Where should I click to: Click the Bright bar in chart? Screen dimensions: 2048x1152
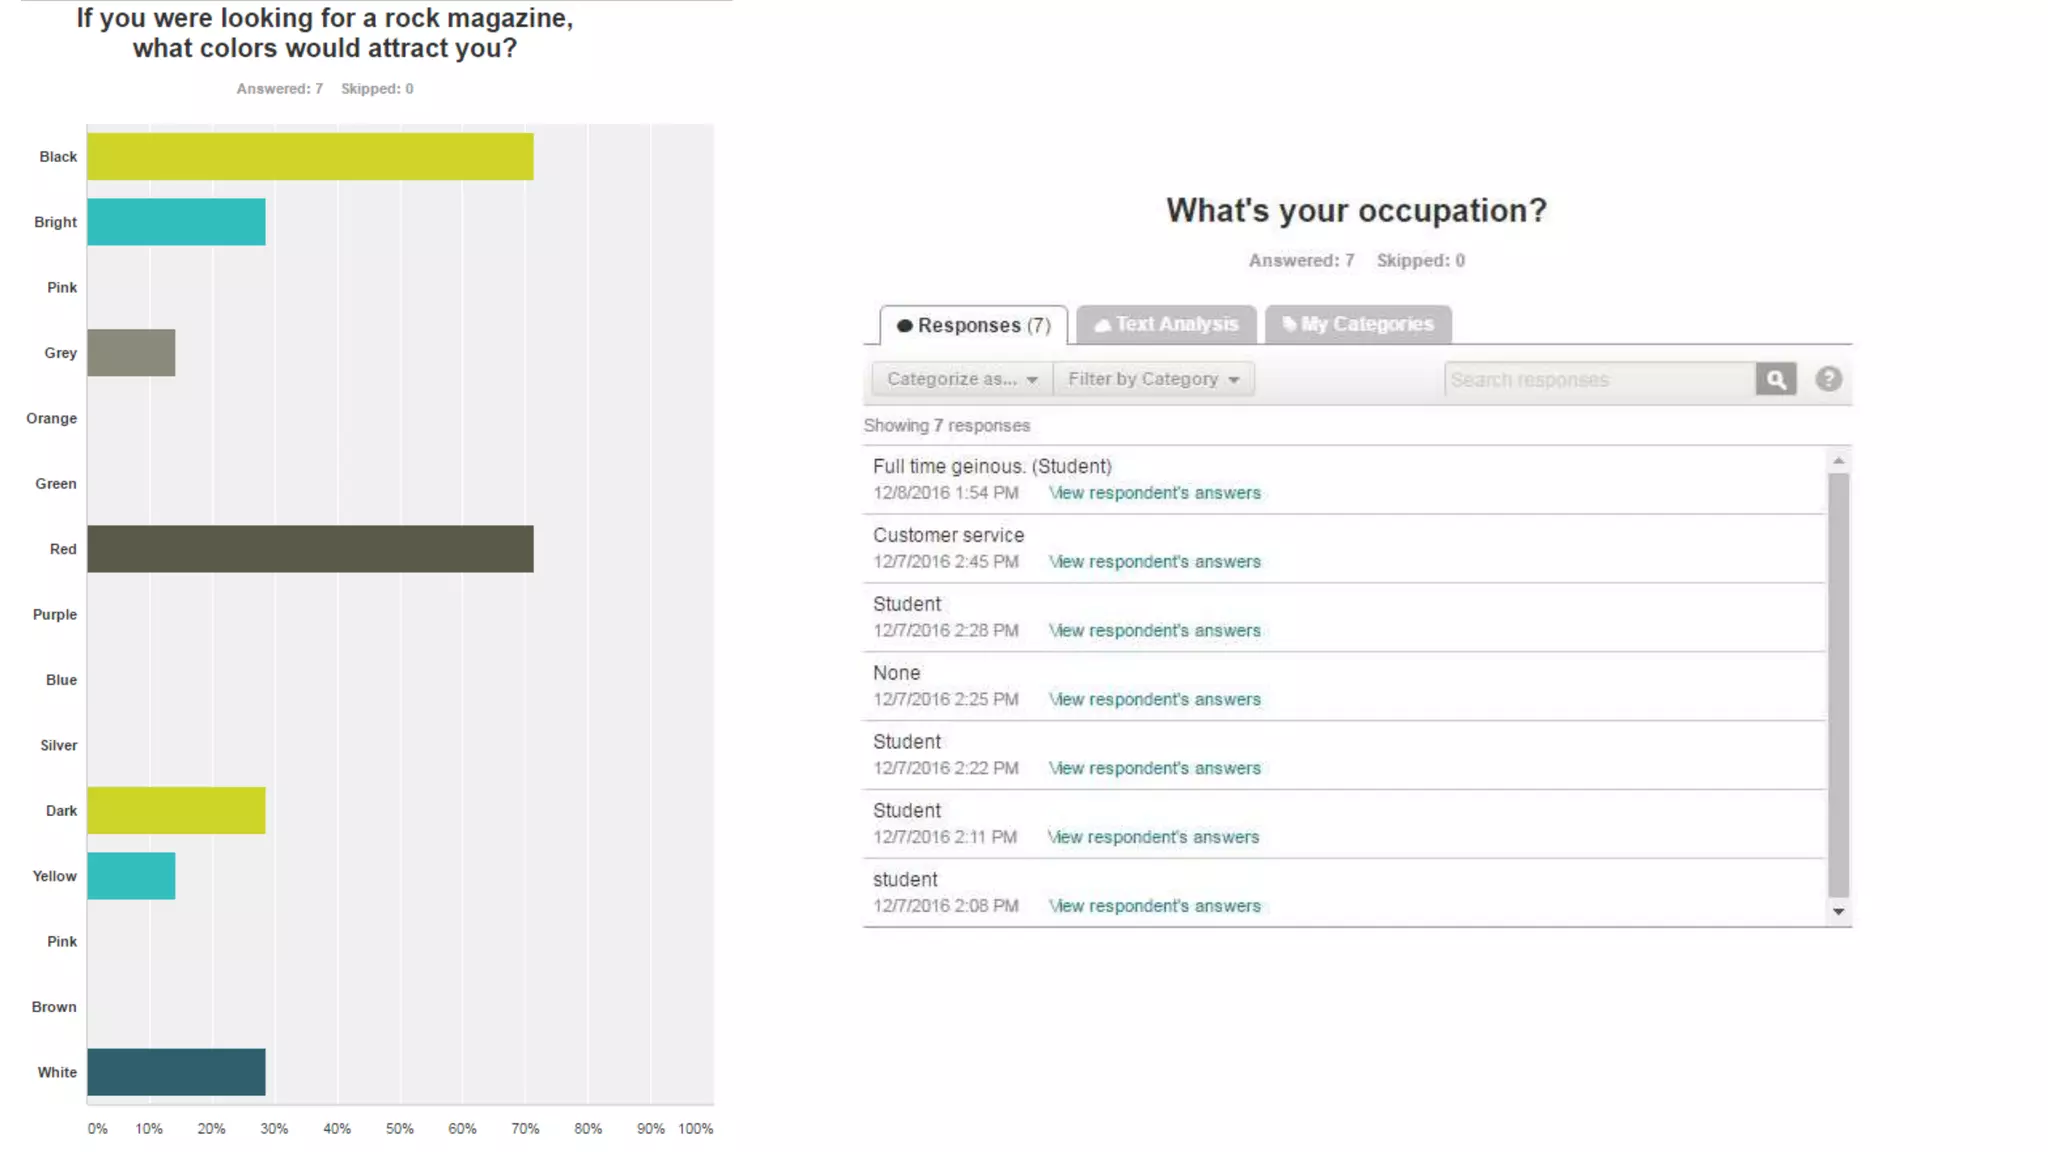click(x=176, y=222)
